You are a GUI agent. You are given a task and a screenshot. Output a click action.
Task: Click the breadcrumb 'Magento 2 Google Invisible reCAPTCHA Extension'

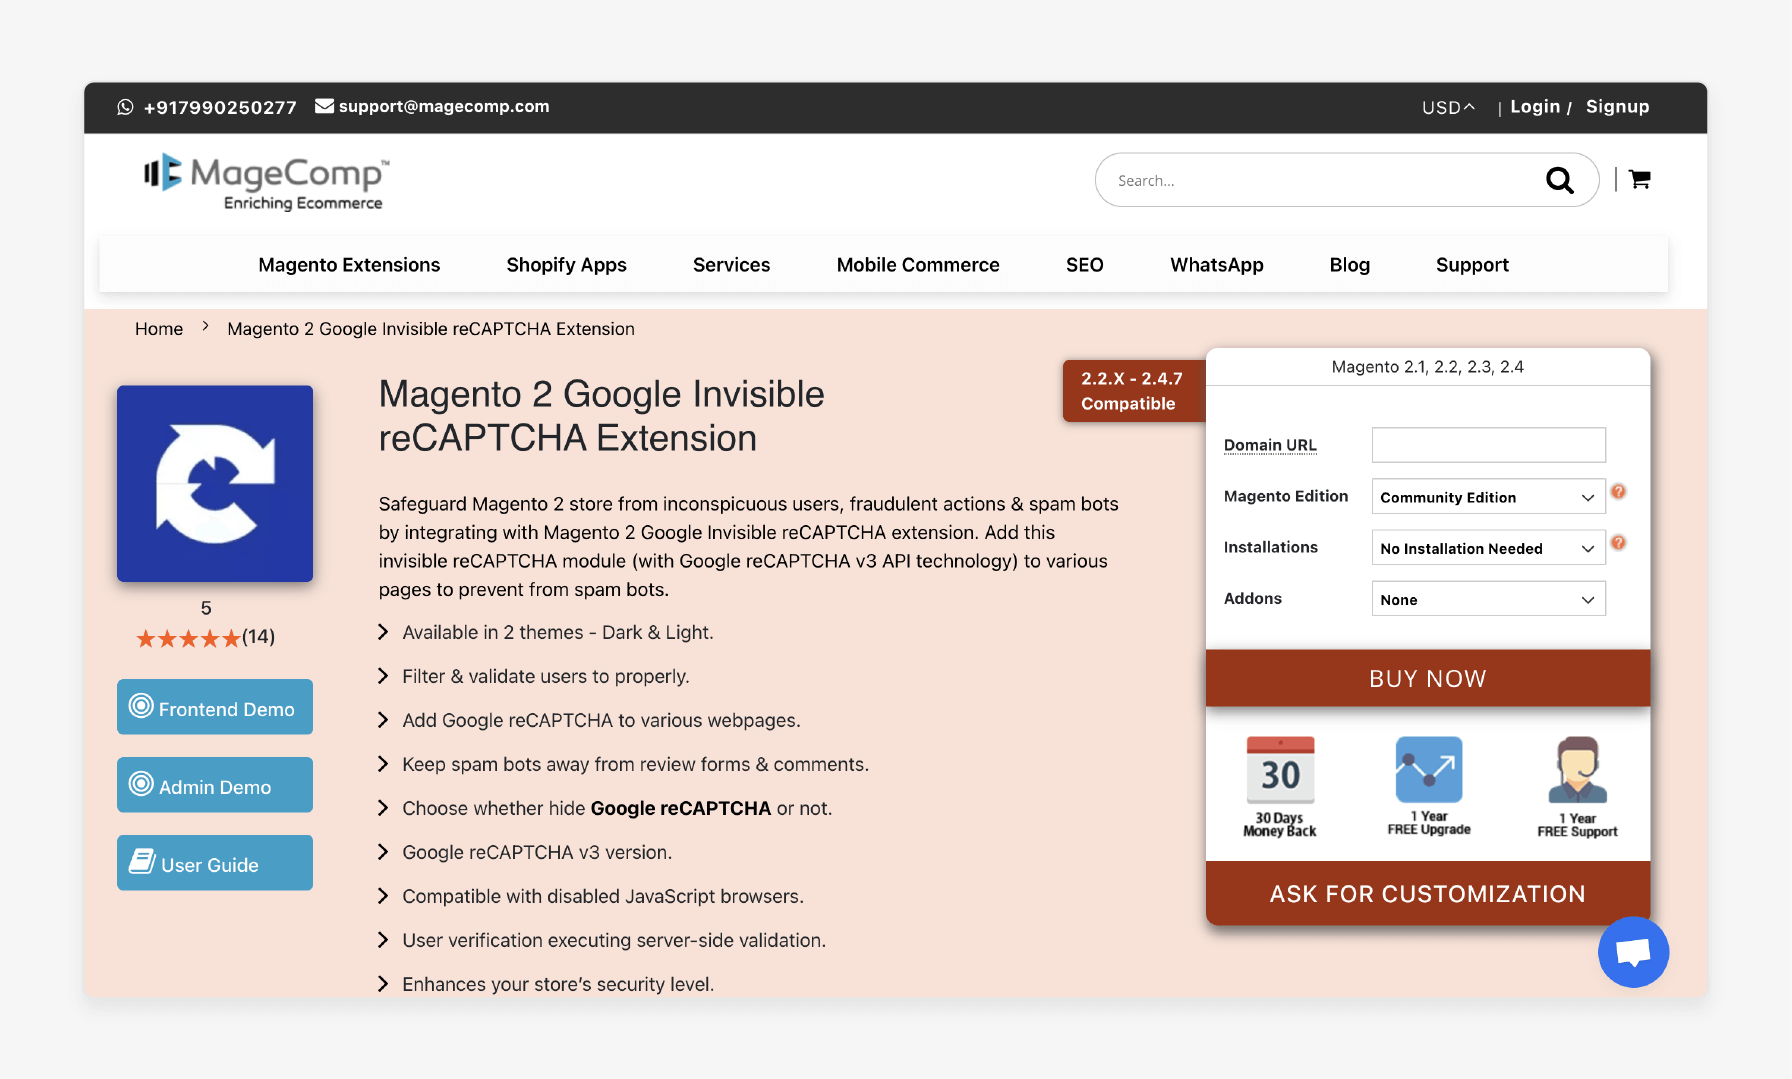click(x=431, y=329)
